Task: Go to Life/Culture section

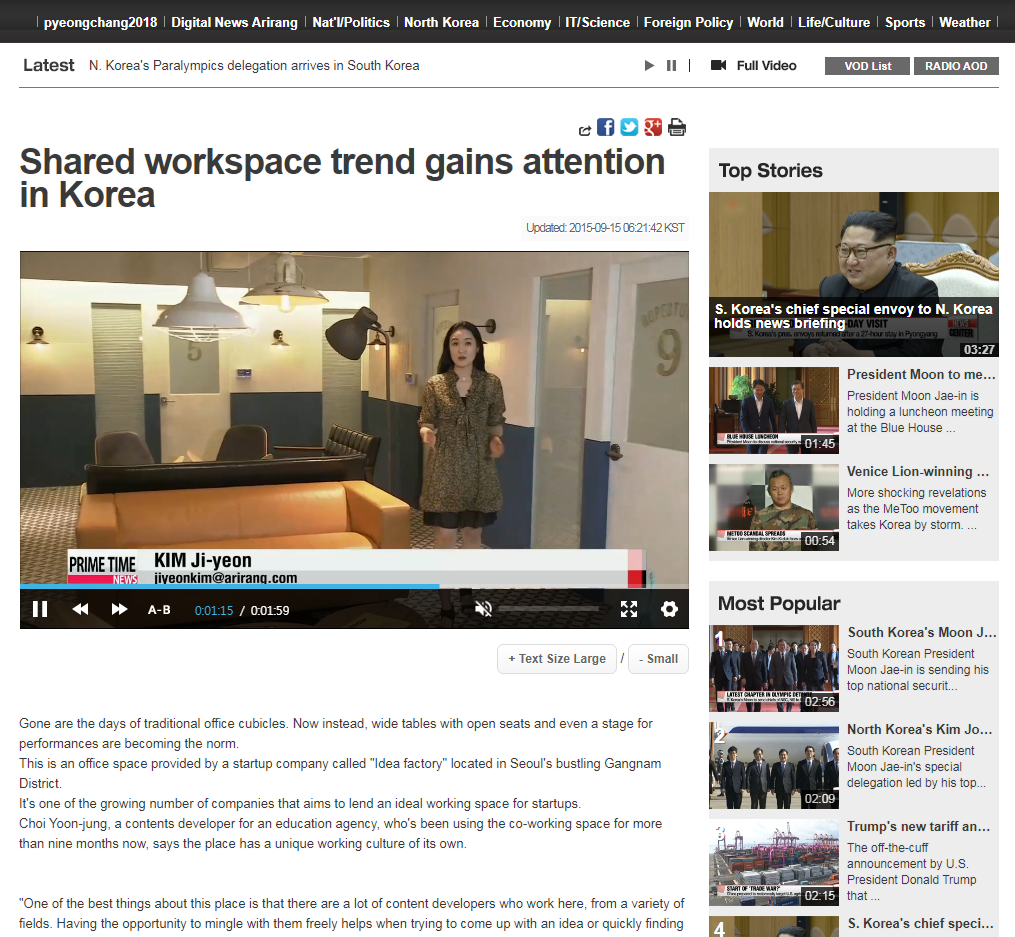Action: (x=834, y=23)
